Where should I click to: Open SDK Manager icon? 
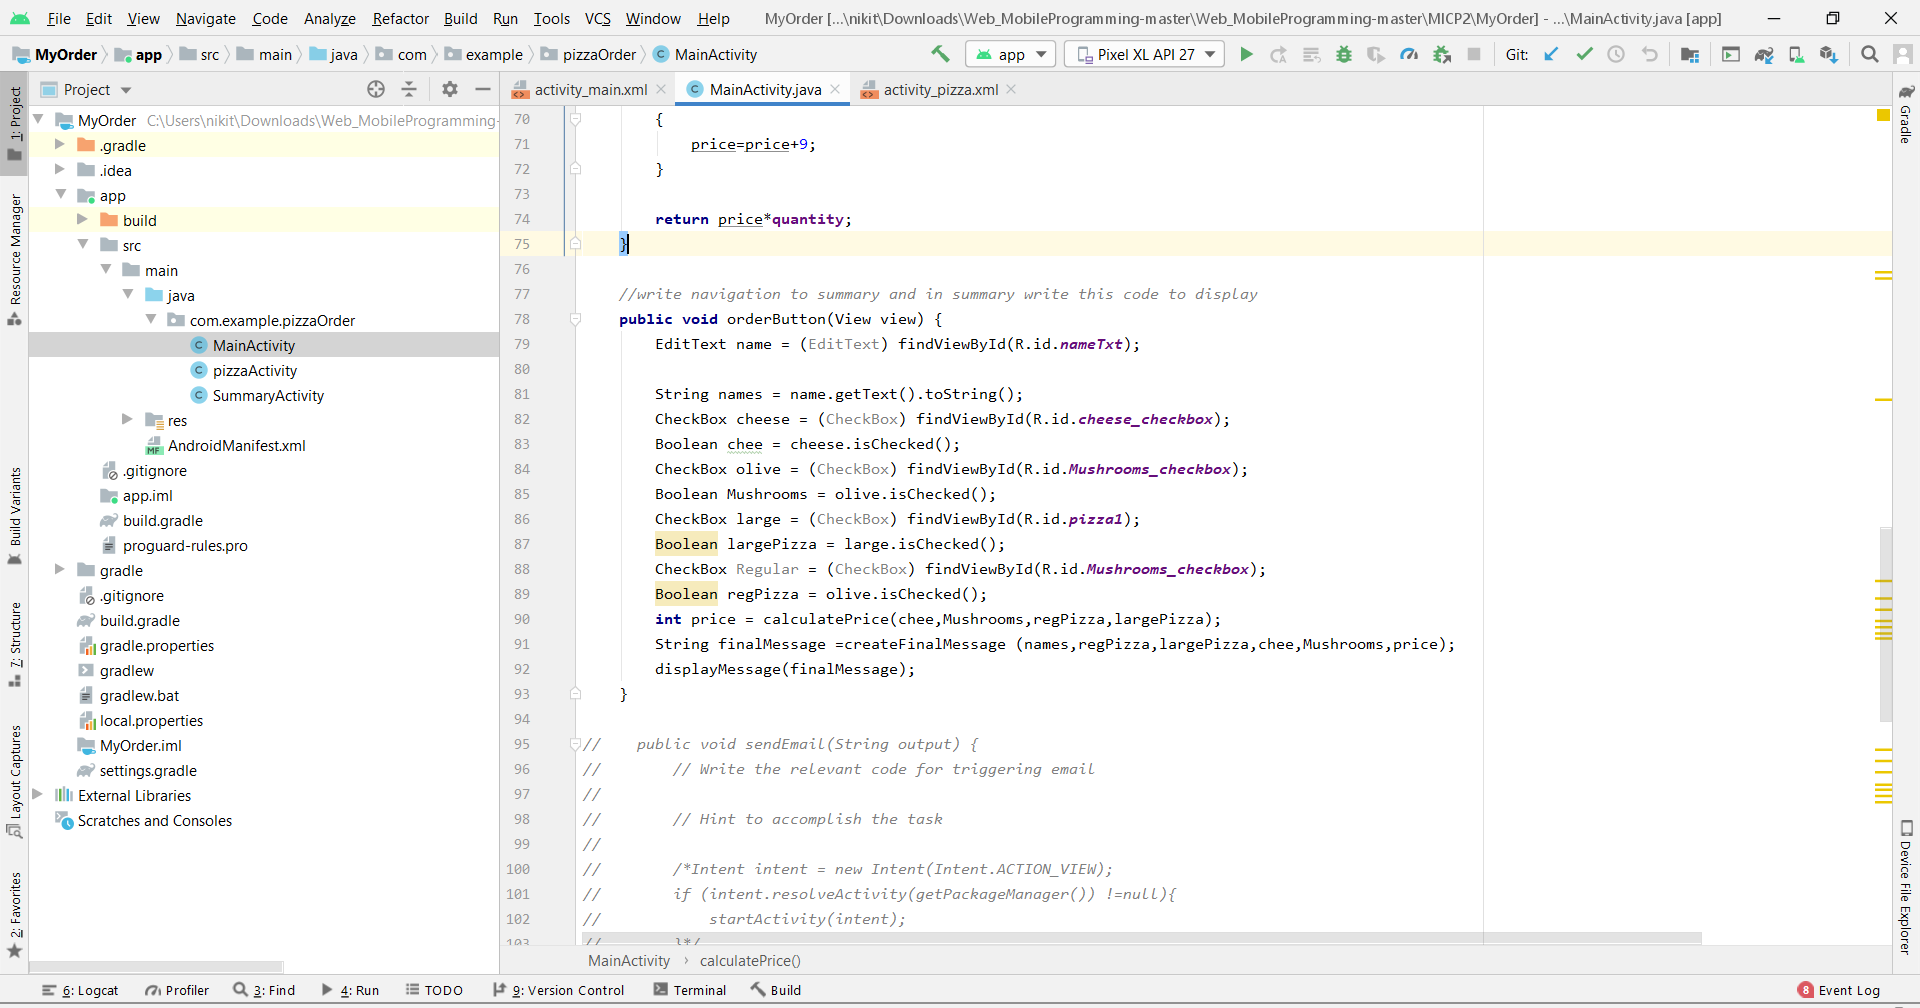click(x=1829, y=54)
